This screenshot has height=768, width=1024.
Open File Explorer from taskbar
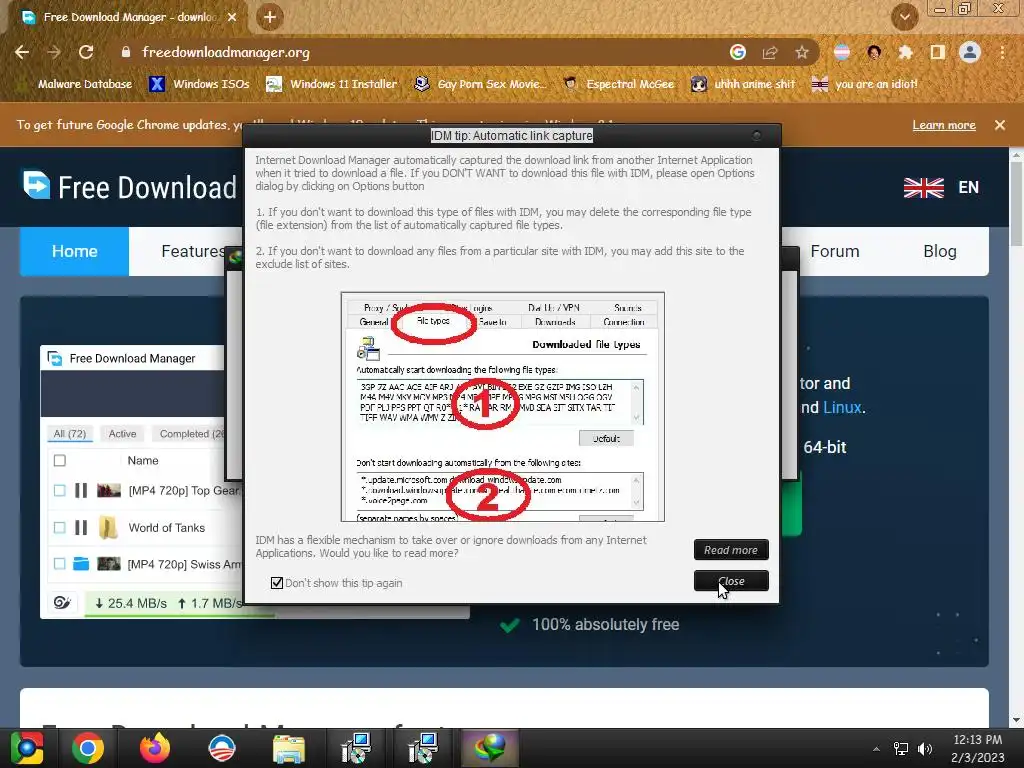(x=289, y=748)
